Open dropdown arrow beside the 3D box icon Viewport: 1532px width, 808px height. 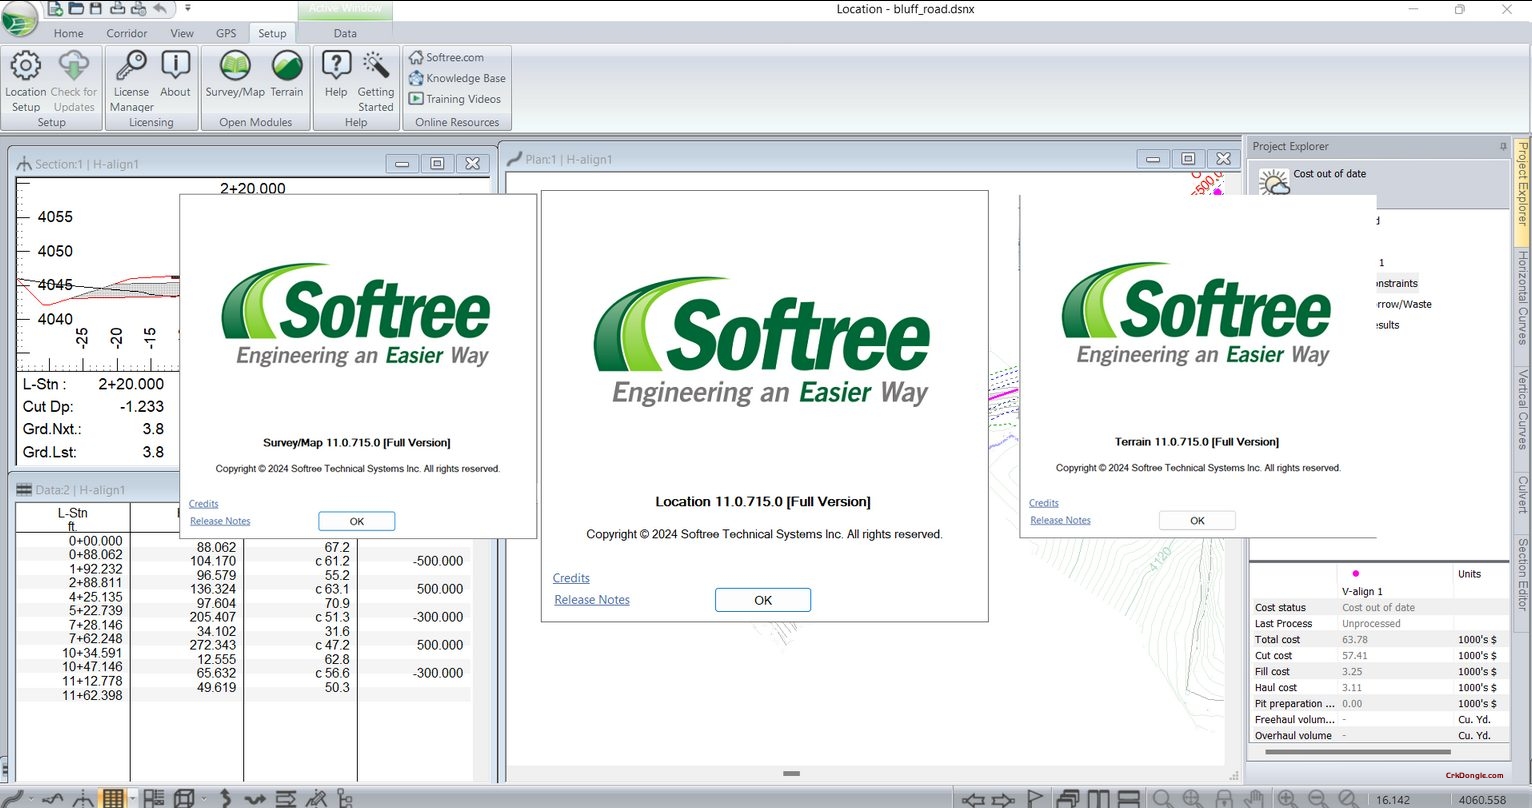coord(203,798)
